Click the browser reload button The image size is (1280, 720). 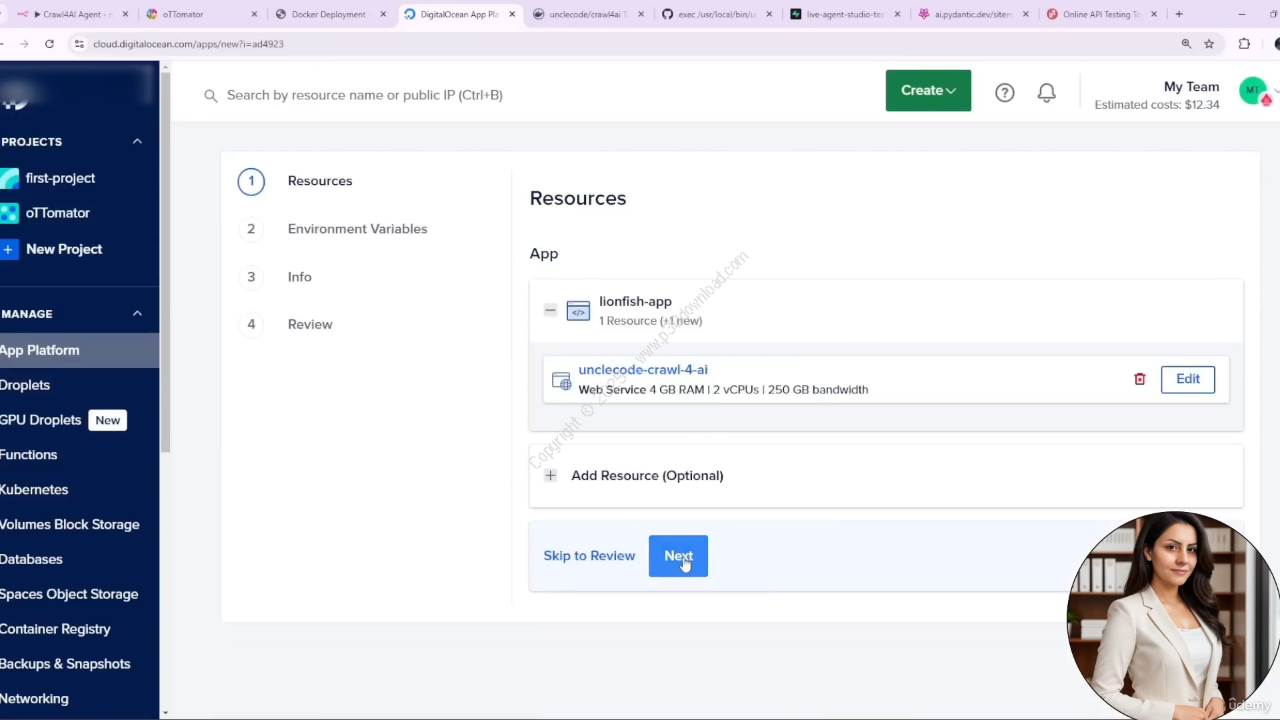pyautogui.click(x=49, y=44)
